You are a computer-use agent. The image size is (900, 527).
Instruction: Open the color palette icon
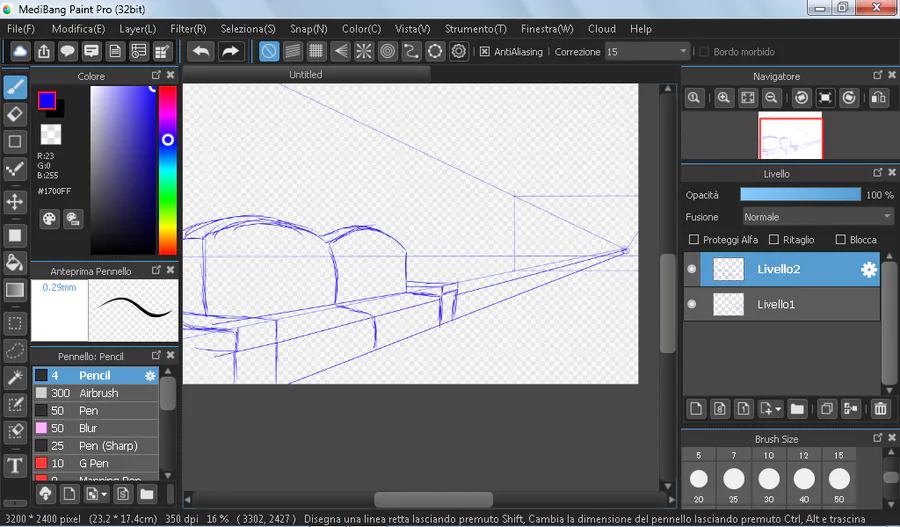pyautogui.click(x=49, y=219)
